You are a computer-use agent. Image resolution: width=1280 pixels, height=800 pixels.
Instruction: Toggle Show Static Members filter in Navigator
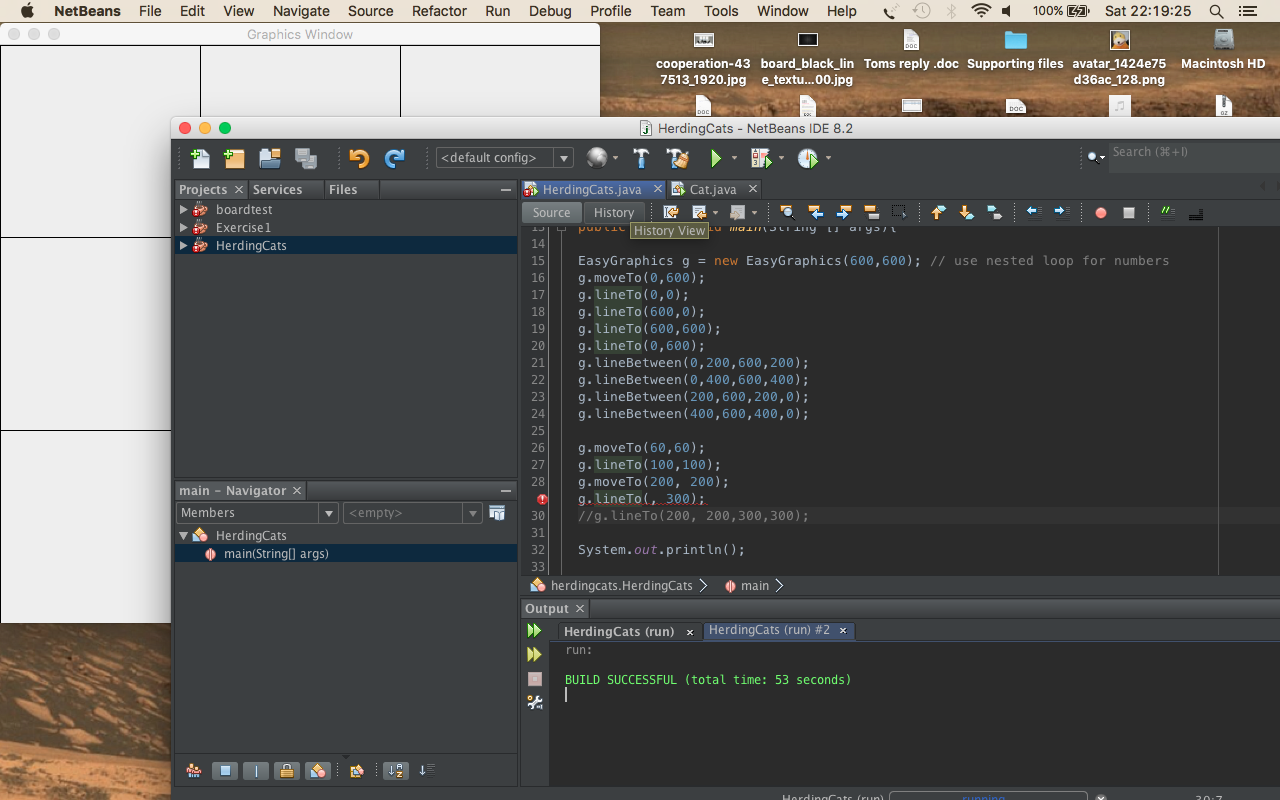coord(256,771)
